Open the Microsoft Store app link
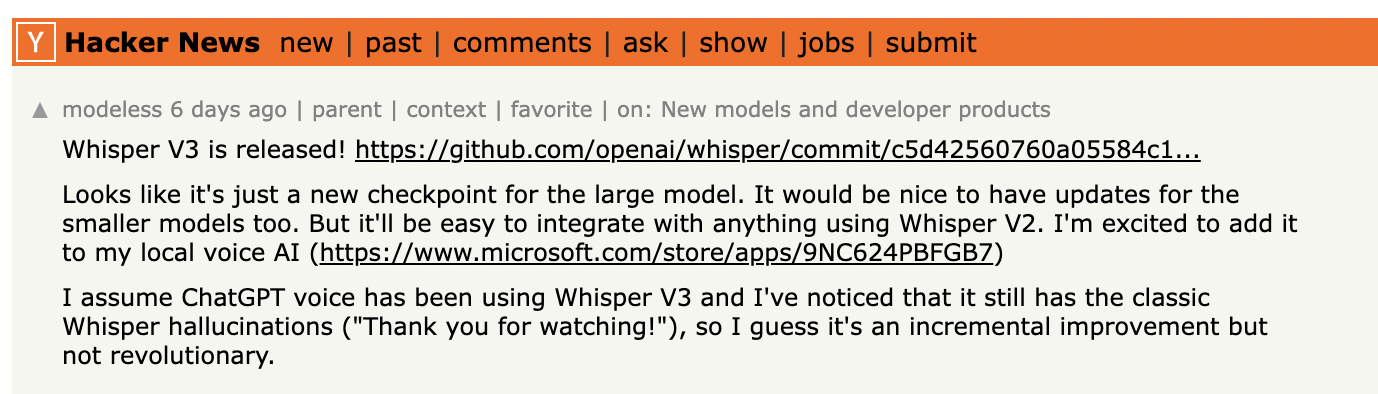Screen dimensions: 1378x394 [x=657, y=253]
